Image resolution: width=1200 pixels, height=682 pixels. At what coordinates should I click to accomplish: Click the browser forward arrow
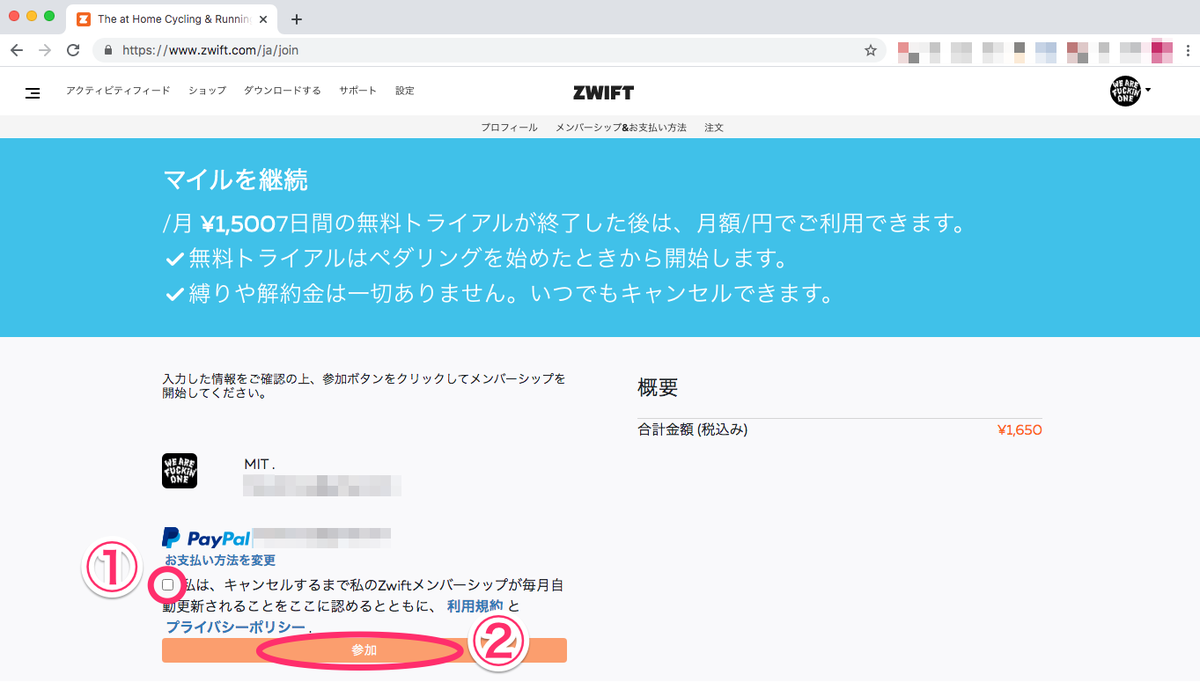(x=44, y=49)
